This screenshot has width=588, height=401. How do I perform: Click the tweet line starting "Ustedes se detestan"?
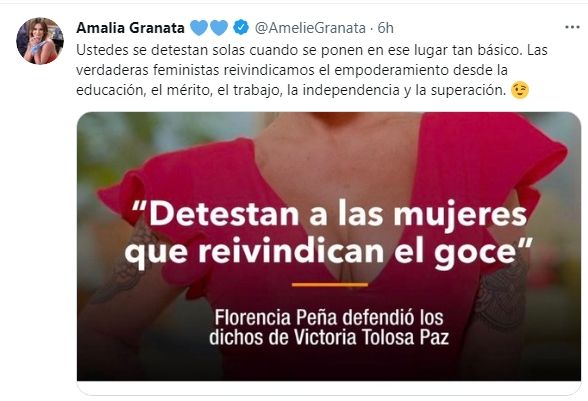[x=312, y=50]
